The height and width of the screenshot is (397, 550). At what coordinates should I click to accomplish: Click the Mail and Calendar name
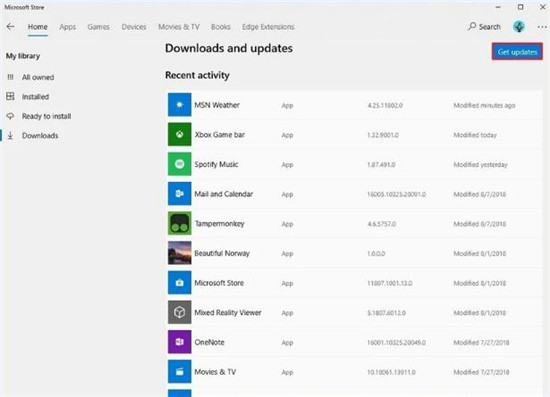click(223, 194)
